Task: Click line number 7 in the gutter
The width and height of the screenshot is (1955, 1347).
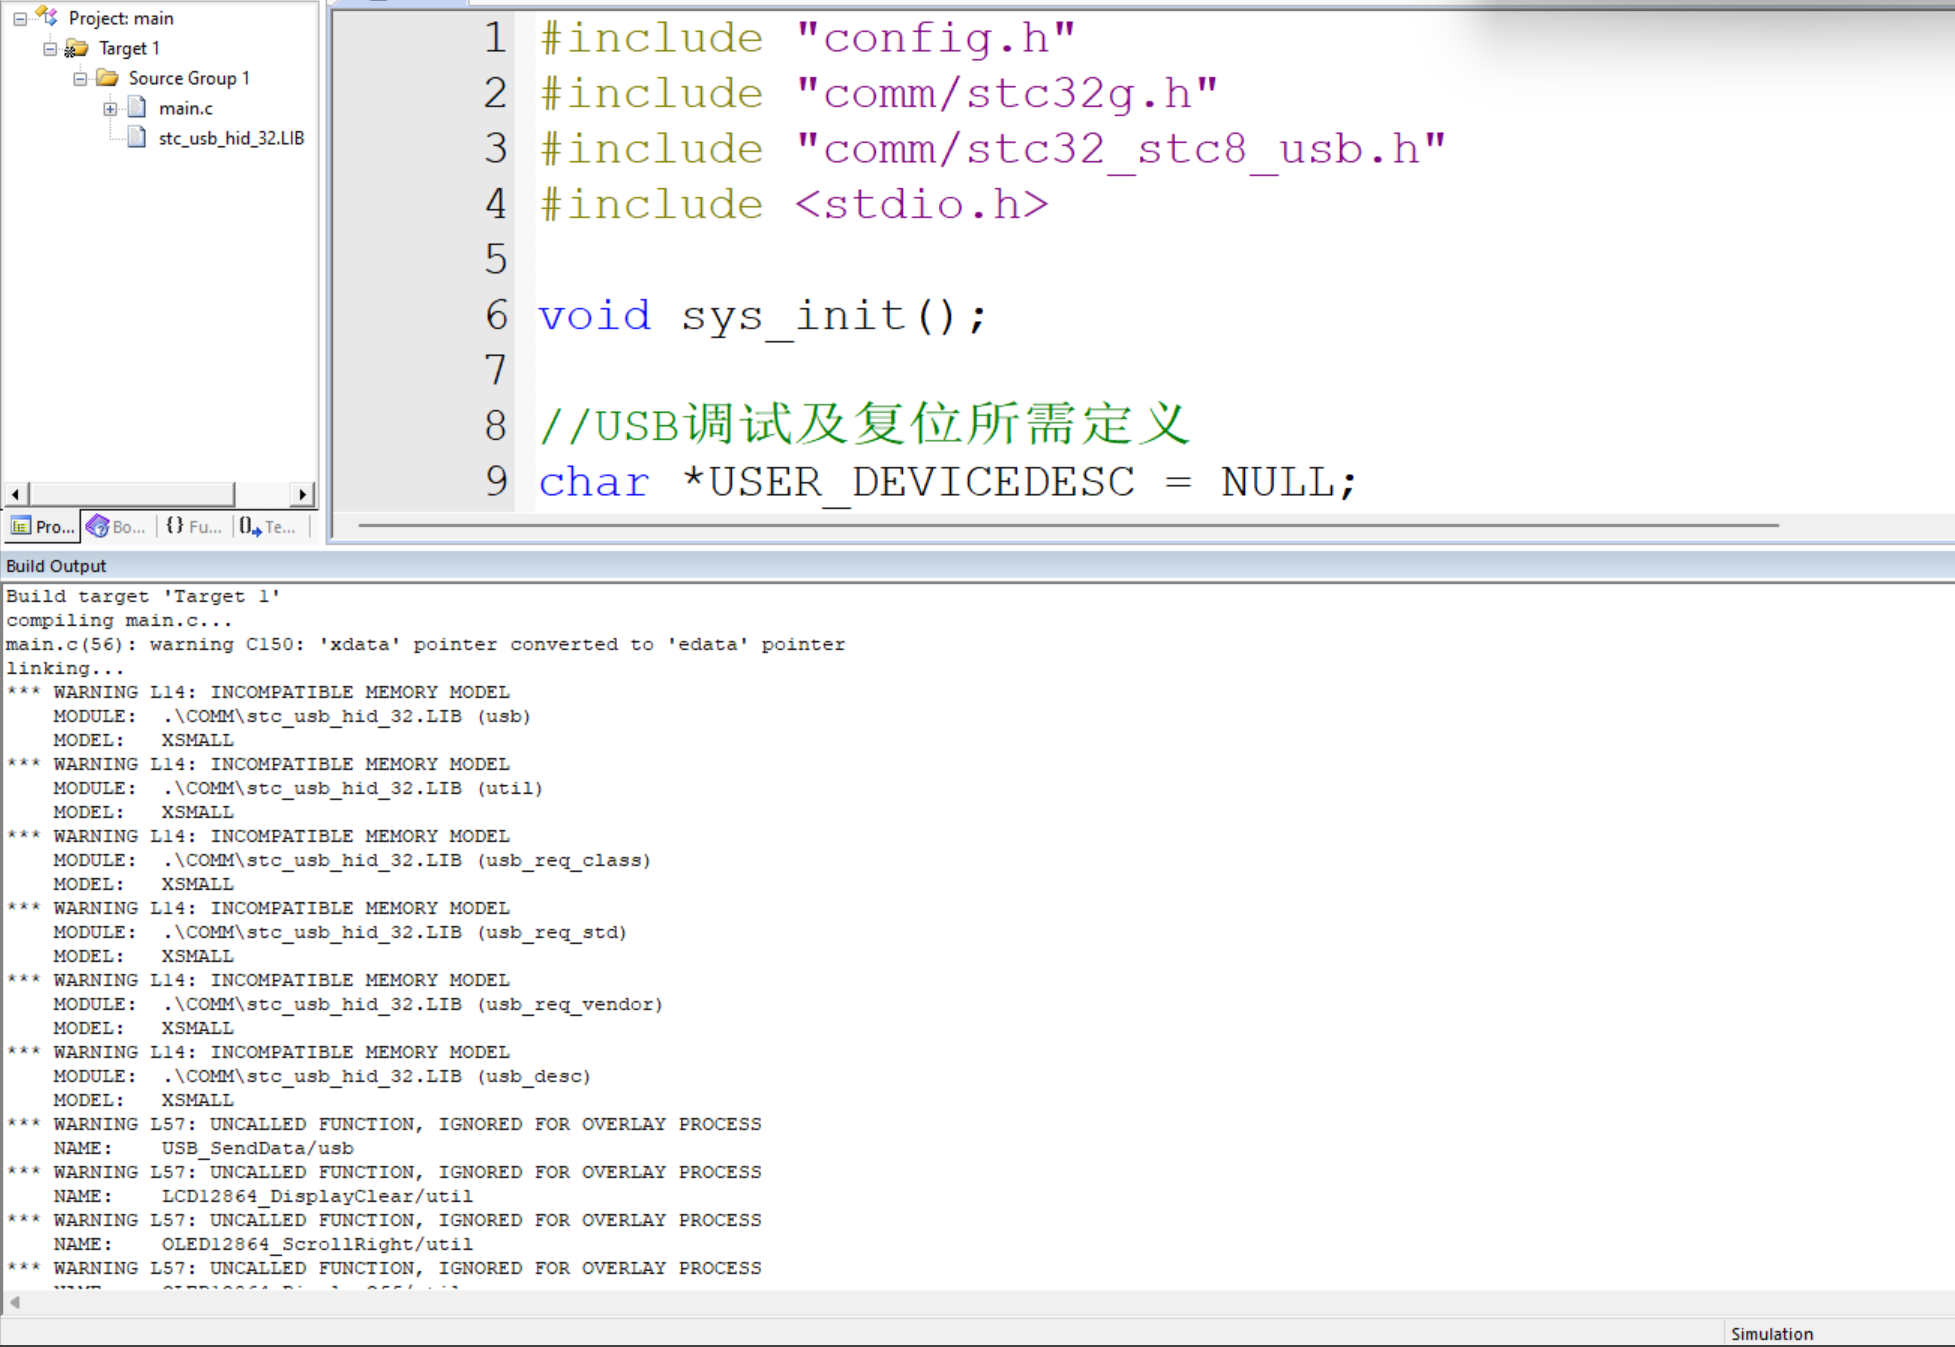Action: tap(496, 371)
